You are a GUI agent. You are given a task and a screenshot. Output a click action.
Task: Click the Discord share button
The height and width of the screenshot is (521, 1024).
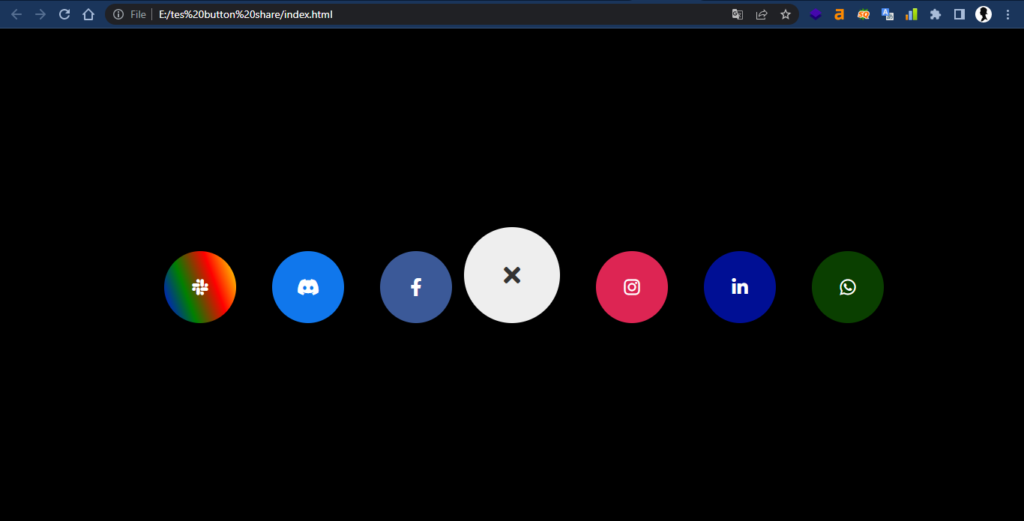point(308,287)
